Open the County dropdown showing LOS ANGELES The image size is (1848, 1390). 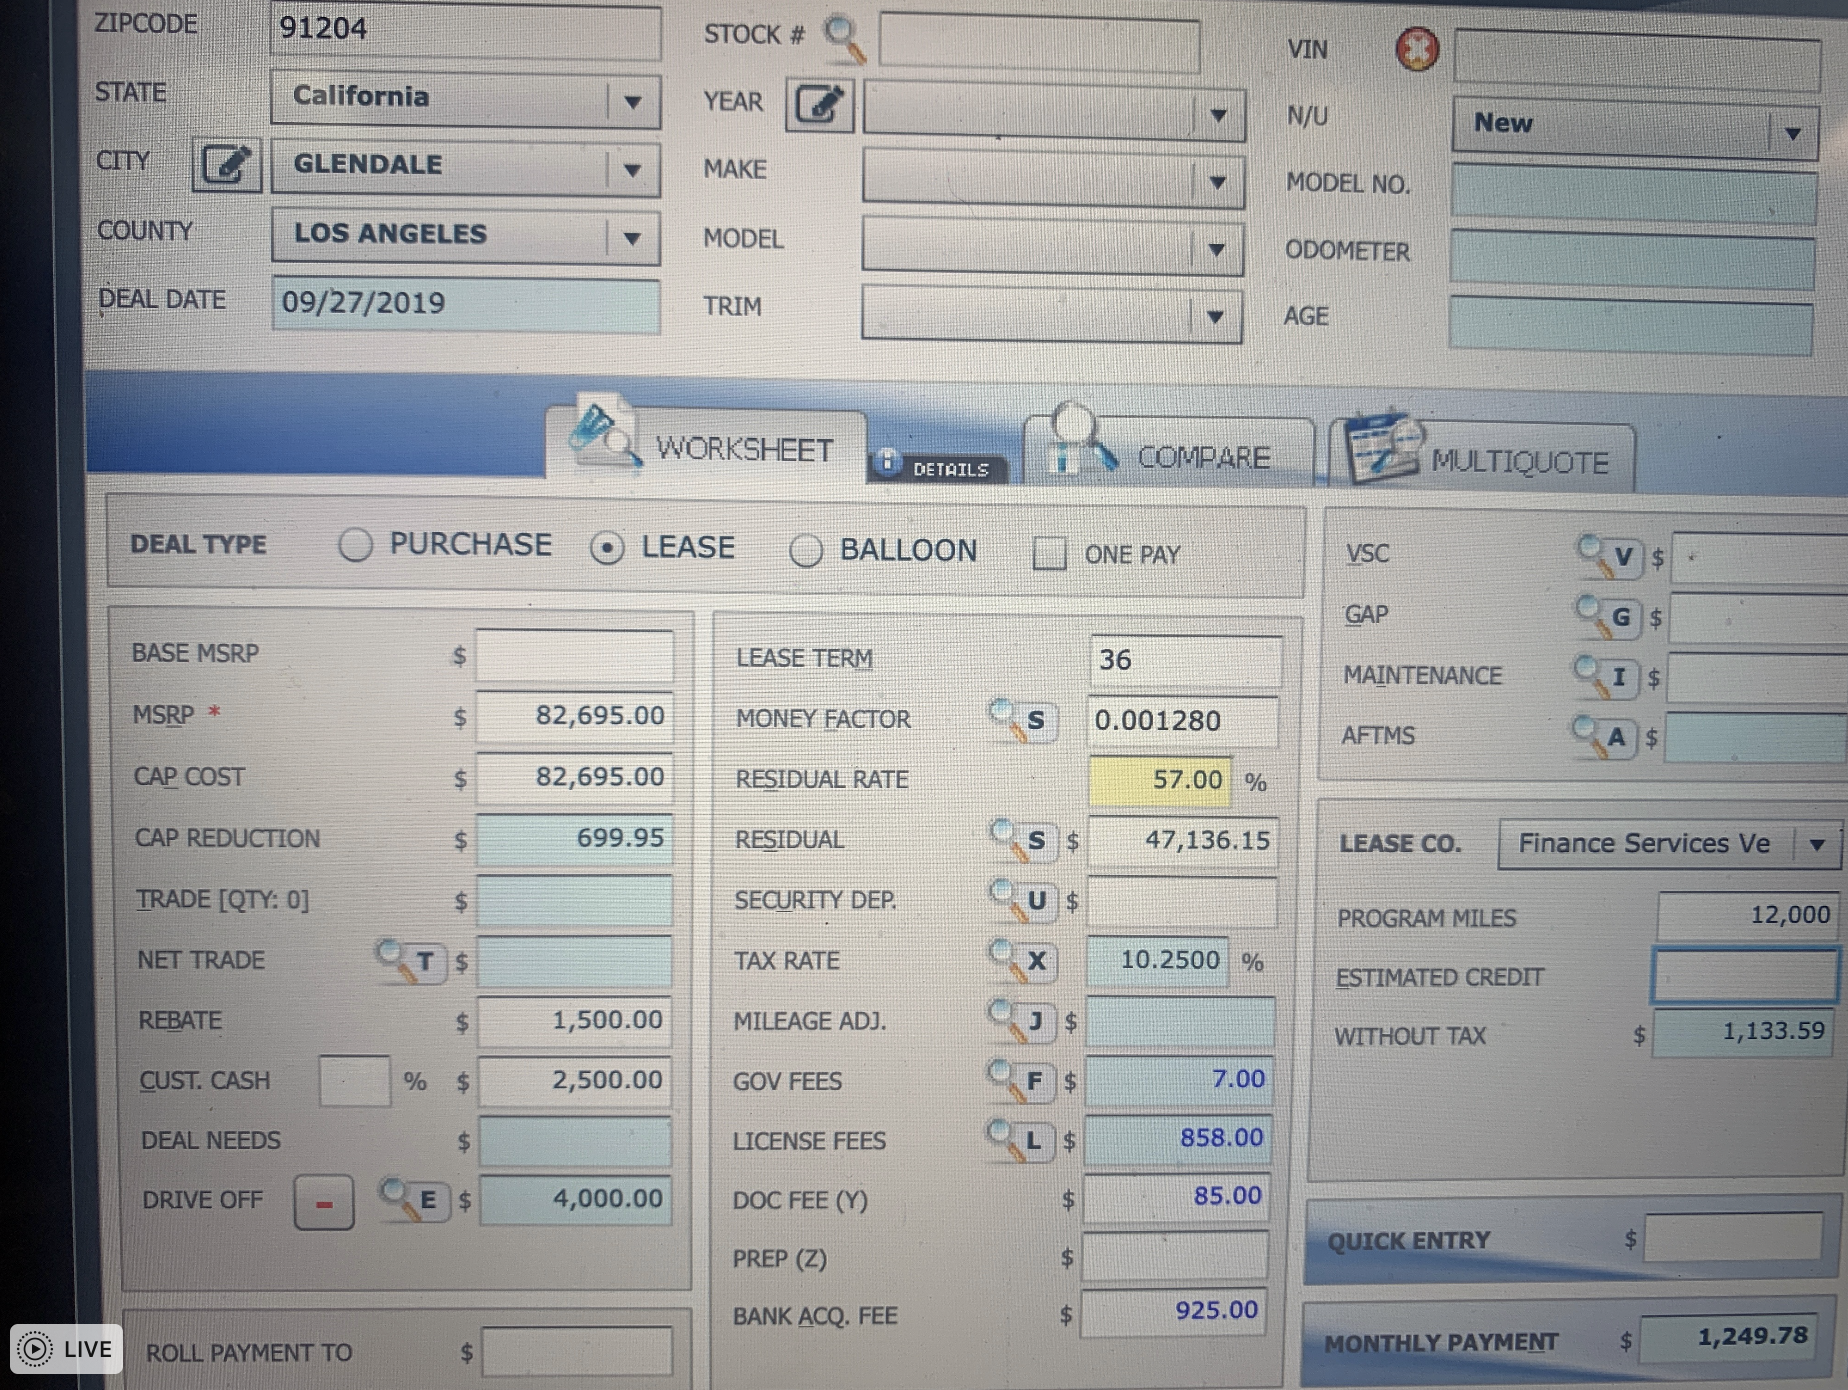[x=465, y=236]
